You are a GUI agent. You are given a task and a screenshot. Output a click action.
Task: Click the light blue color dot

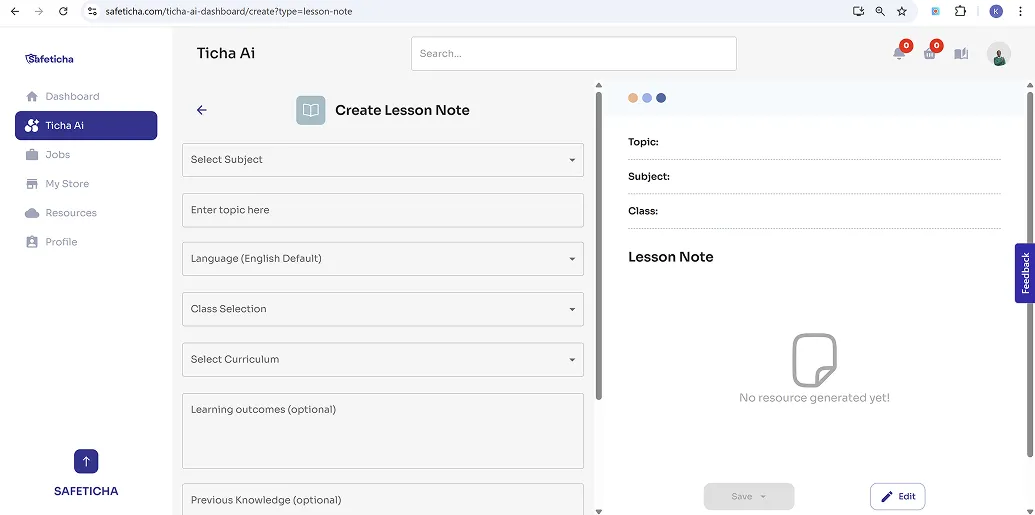tap(647, 98)
